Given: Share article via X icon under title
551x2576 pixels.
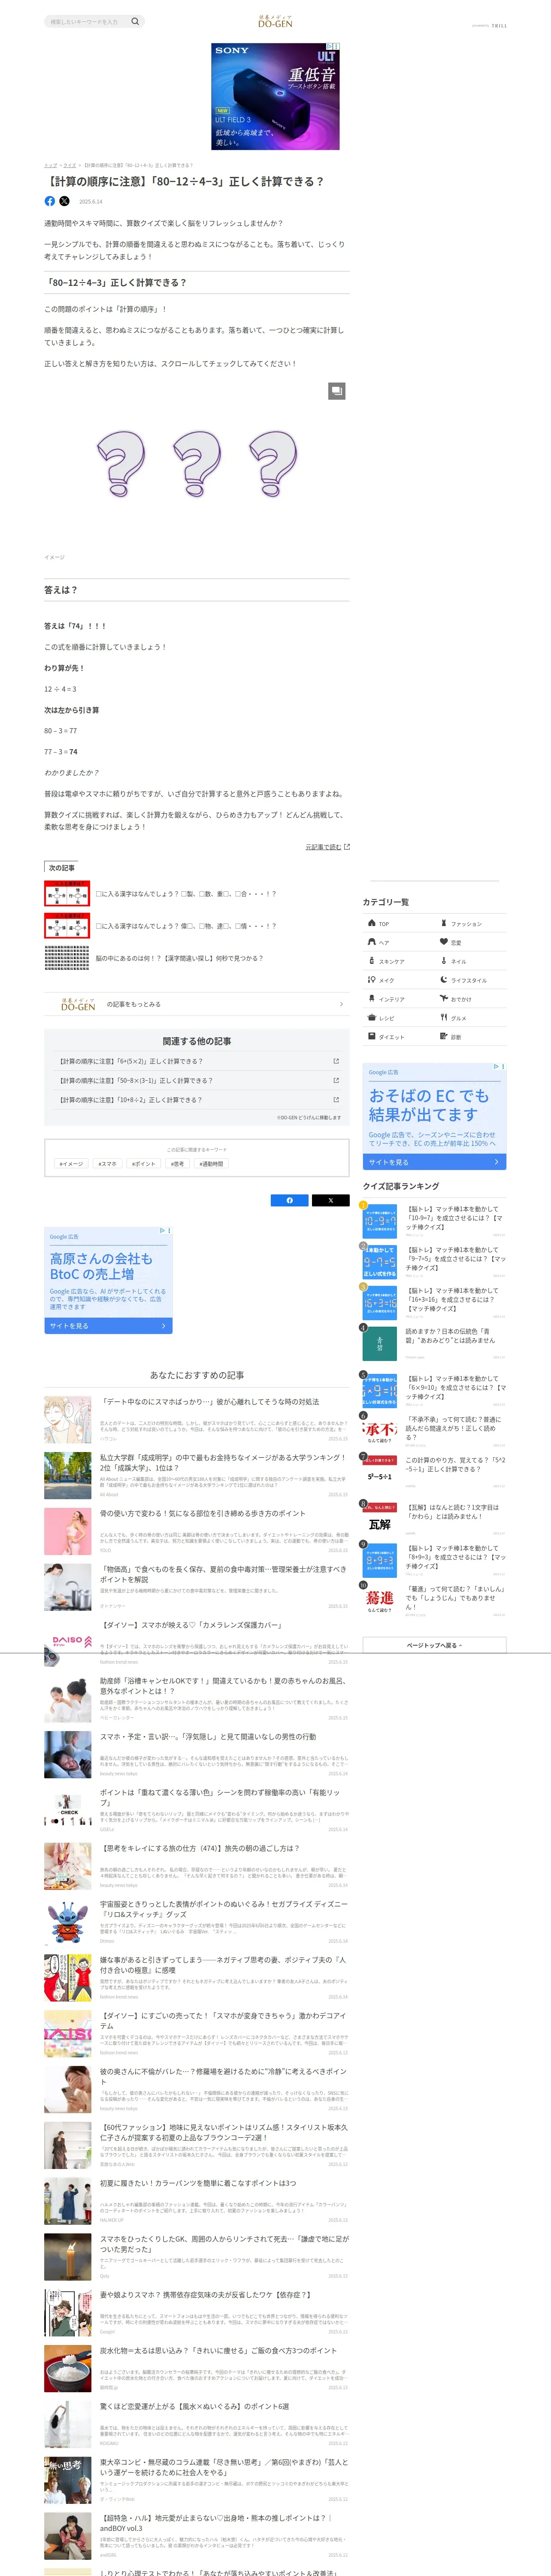Looking at the screenshot, I should pos(64,201).
